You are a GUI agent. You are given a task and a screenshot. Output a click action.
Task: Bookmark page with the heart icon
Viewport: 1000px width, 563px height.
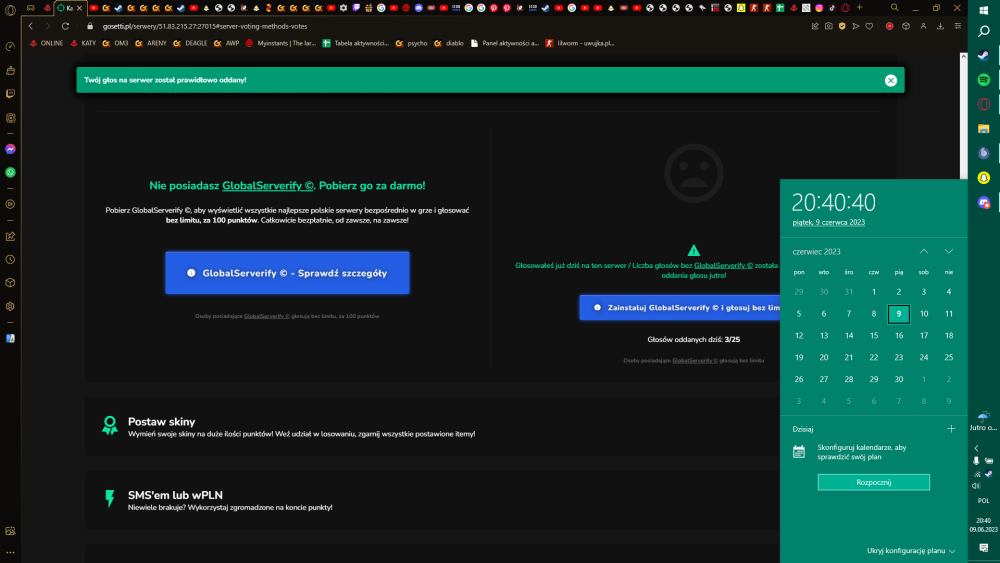coord(869,26)
